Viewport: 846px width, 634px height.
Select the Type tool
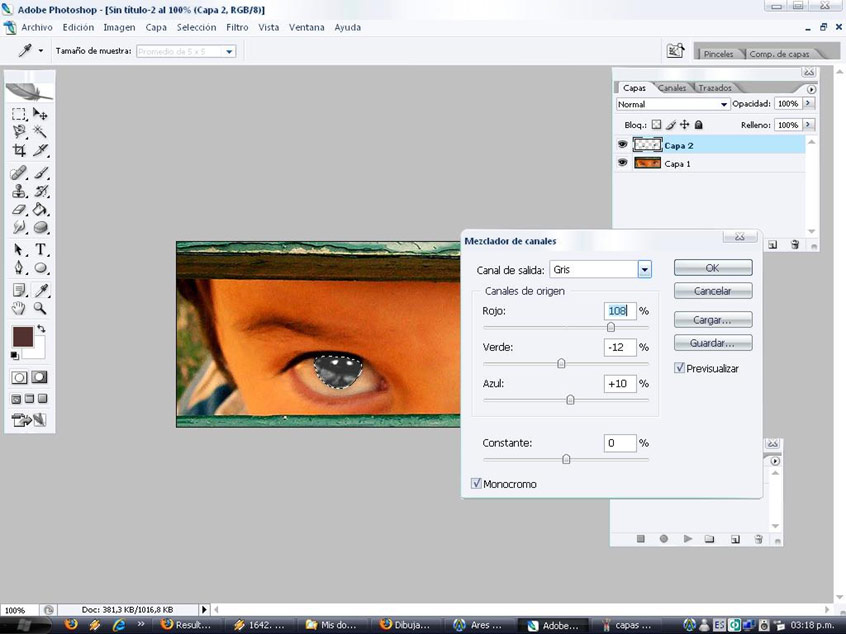coord(40,249)
